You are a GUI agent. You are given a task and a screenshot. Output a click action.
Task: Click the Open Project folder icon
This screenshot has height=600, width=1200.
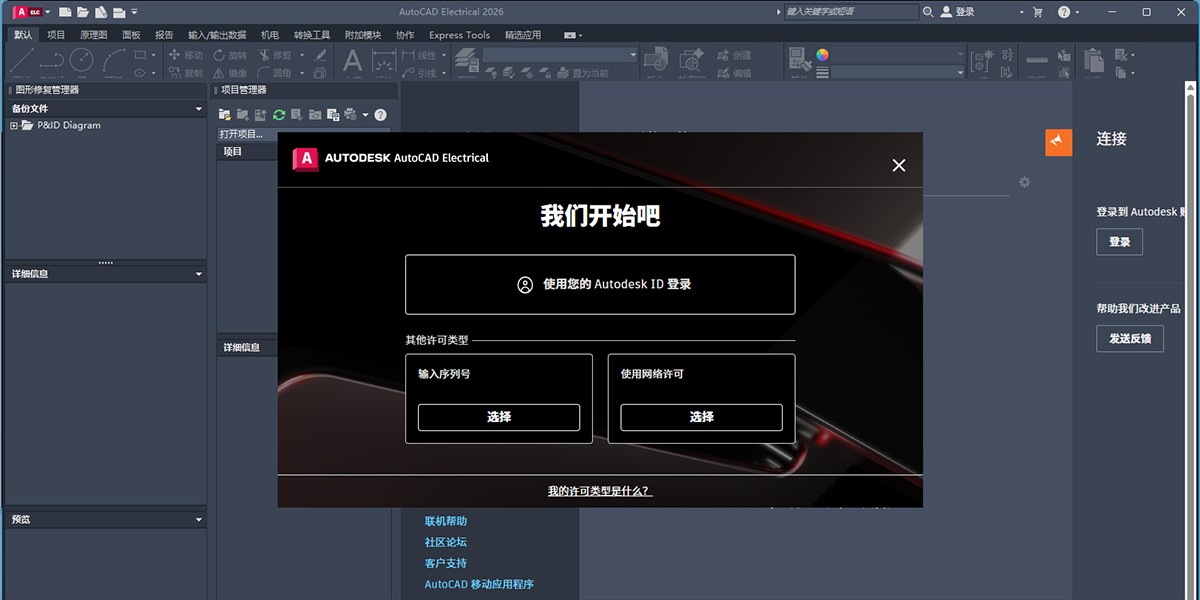tap(224, 114)
